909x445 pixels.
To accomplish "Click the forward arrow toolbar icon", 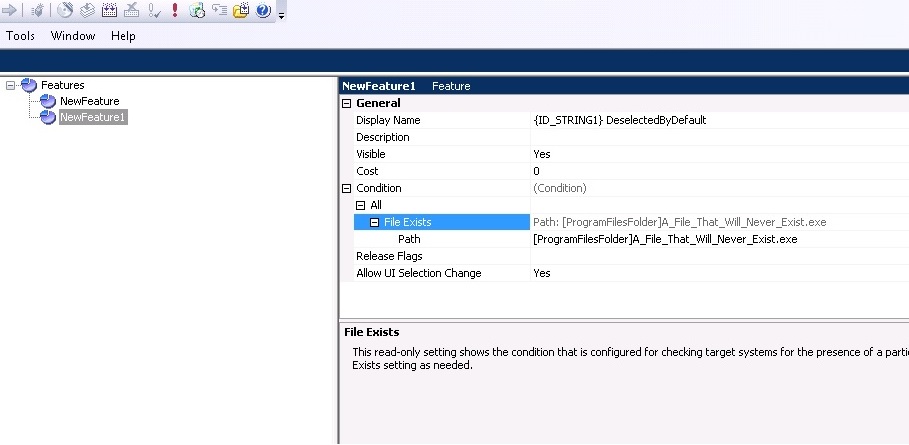I will tap(9, 10).
